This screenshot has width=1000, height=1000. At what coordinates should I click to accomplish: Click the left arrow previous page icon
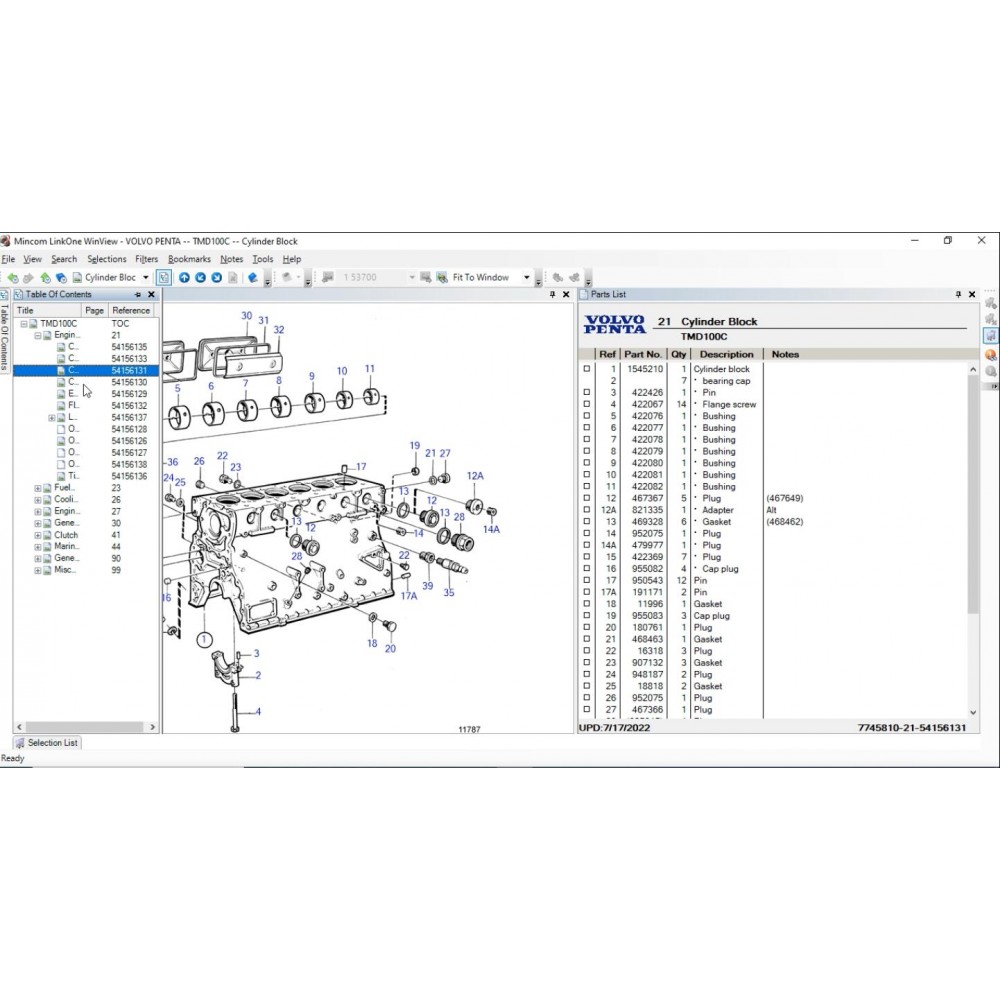click(201, 278)
